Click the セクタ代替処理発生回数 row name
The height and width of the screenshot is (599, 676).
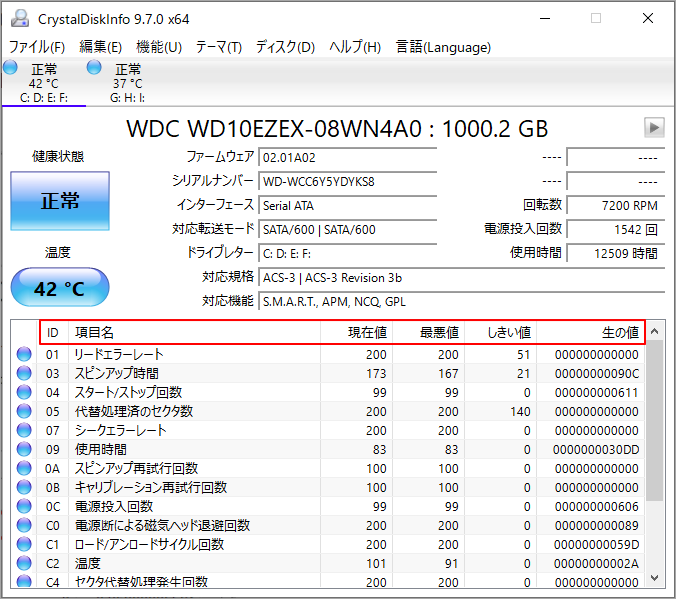pos(141,581)
